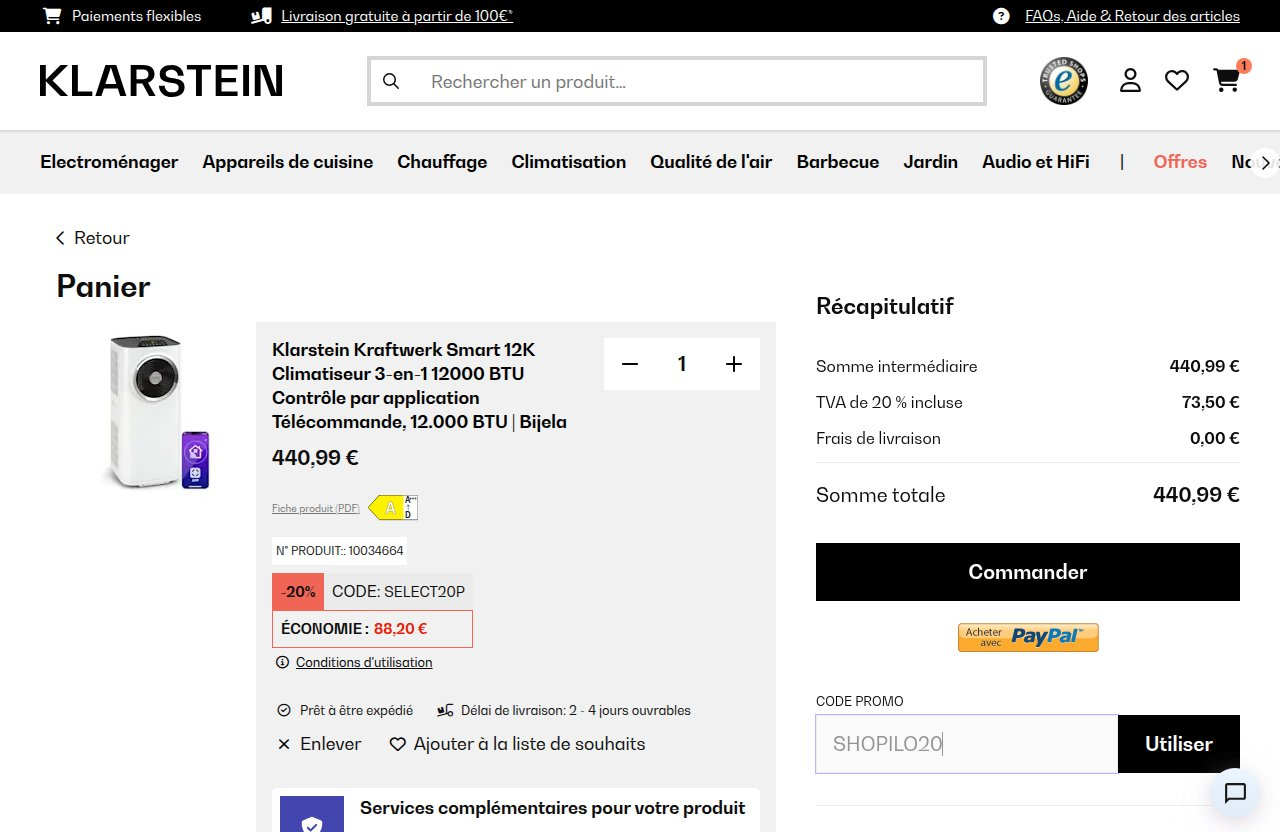Image resolution: width=1280 pixels, height=832 pixels.
Task: Click the delivery truck icon in top bar
Action: coord(261,16)
